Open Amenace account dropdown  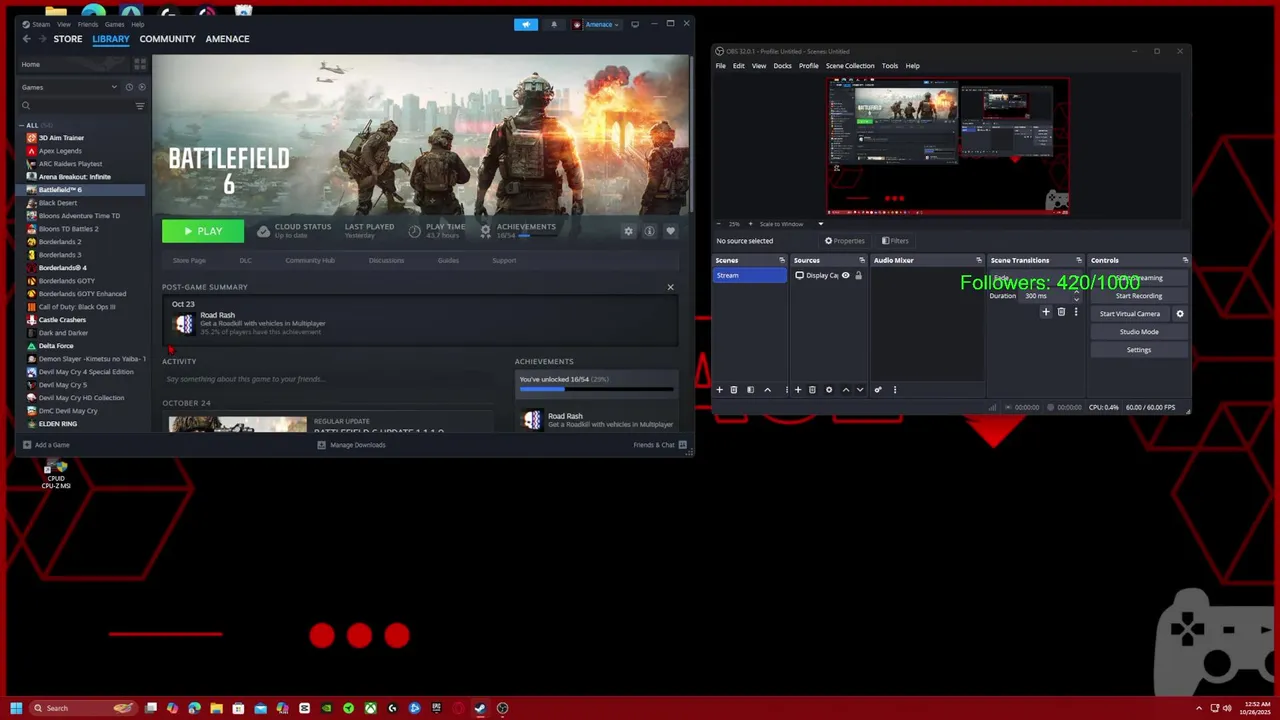point(597,24)
